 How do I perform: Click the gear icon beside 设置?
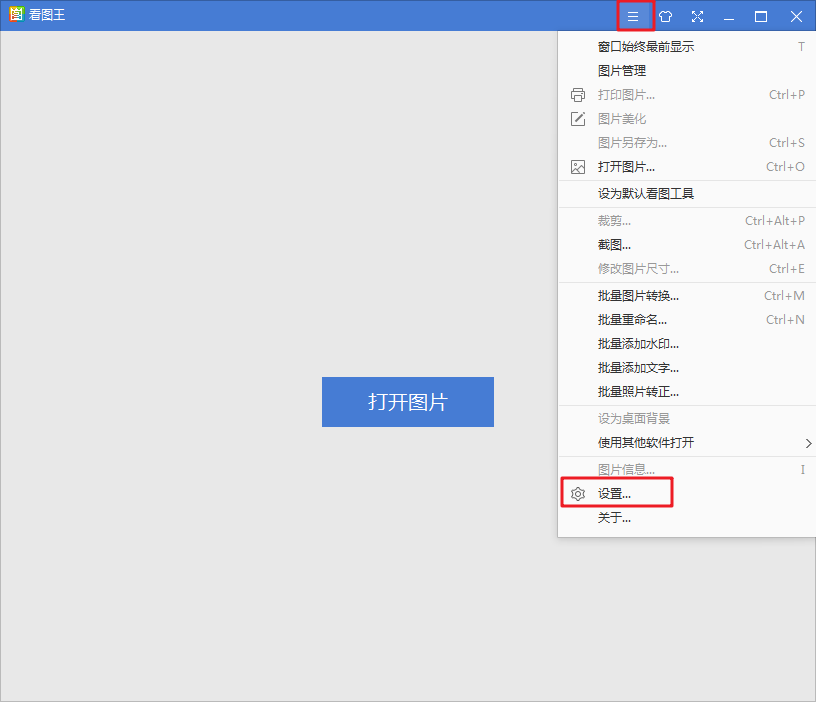pos(578,493)
